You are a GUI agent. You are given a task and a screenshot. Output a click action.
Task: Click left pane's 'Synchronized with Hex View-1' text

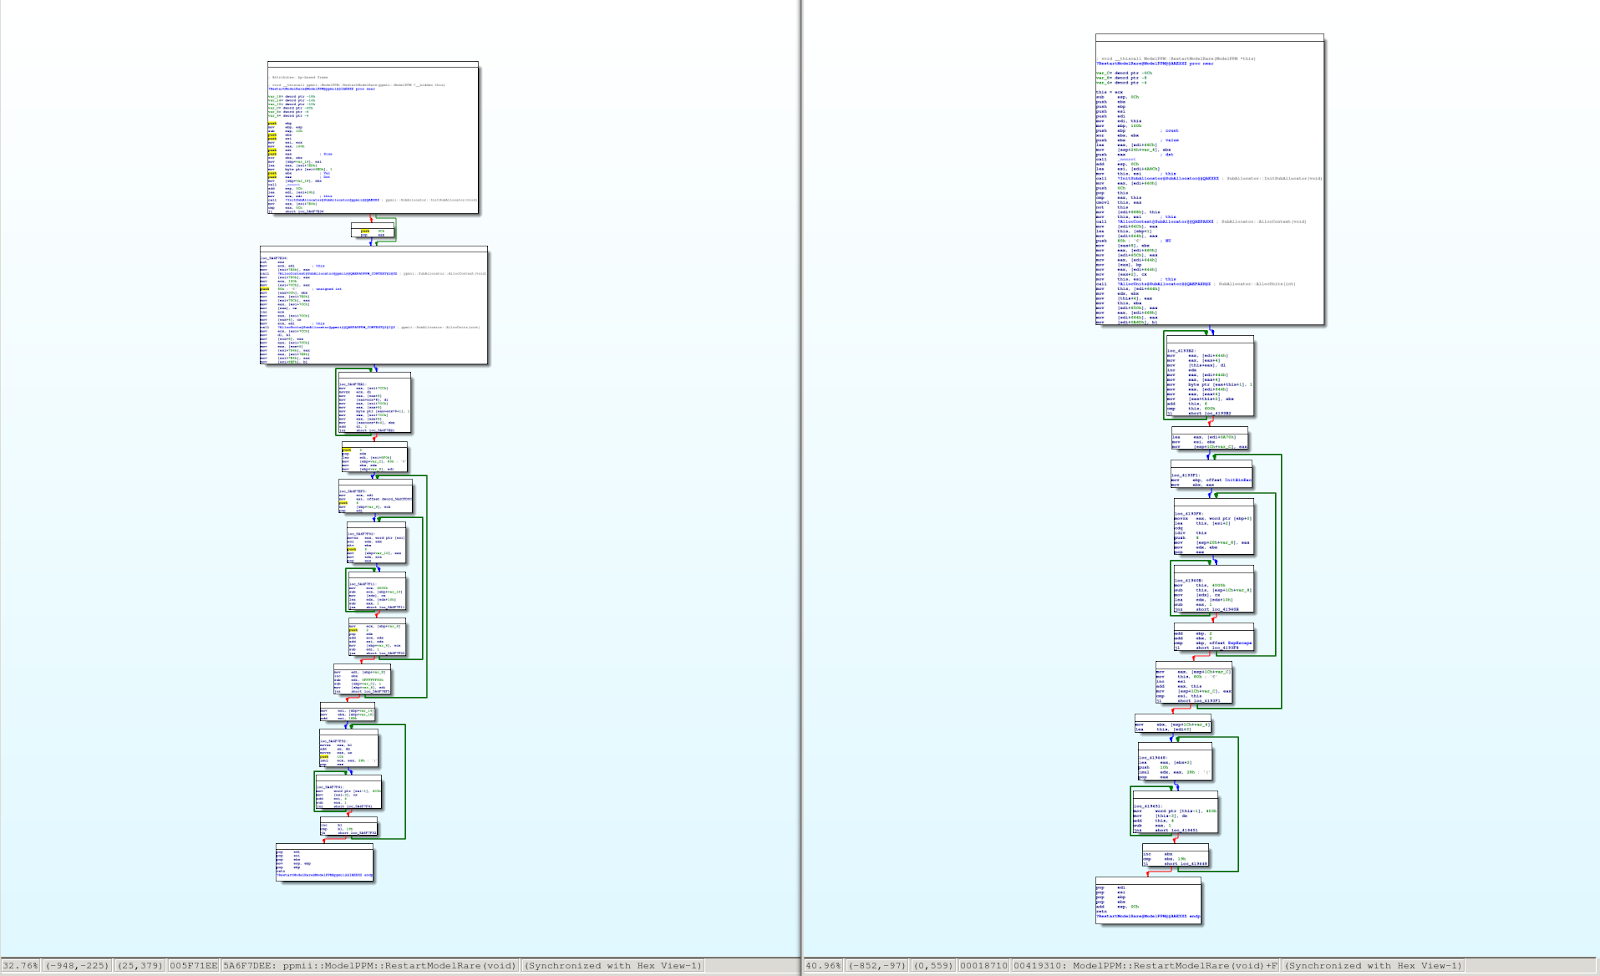[x=613, y=966]
